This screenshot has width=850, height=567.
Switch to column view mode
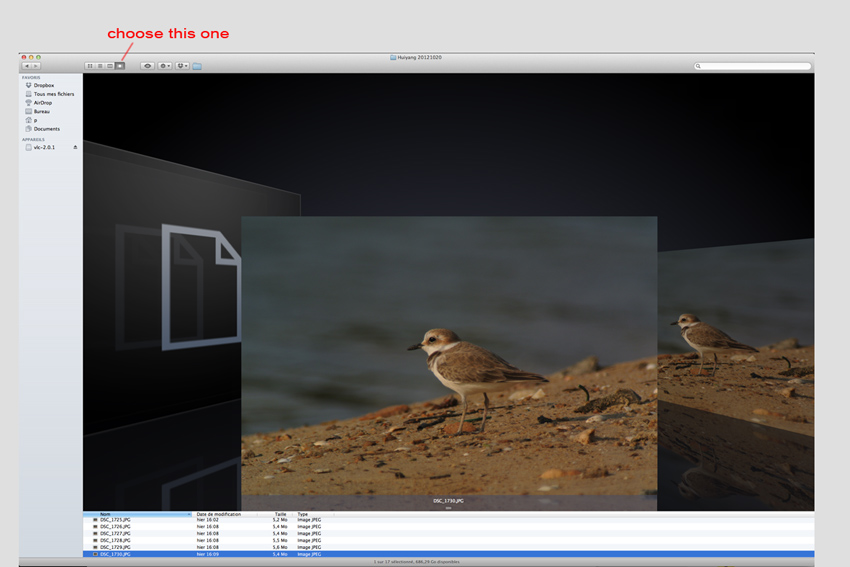pos(110,66)
